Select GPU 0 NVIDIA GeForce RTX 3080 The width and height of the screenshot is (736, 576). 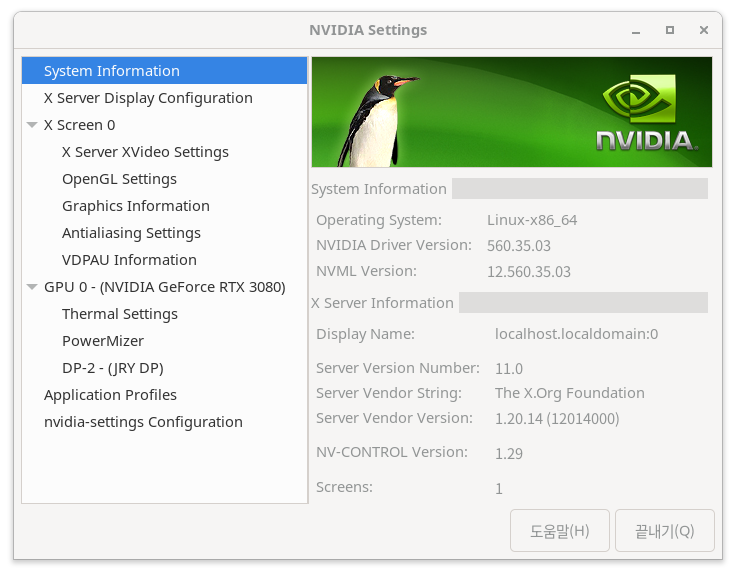[164, 287]
